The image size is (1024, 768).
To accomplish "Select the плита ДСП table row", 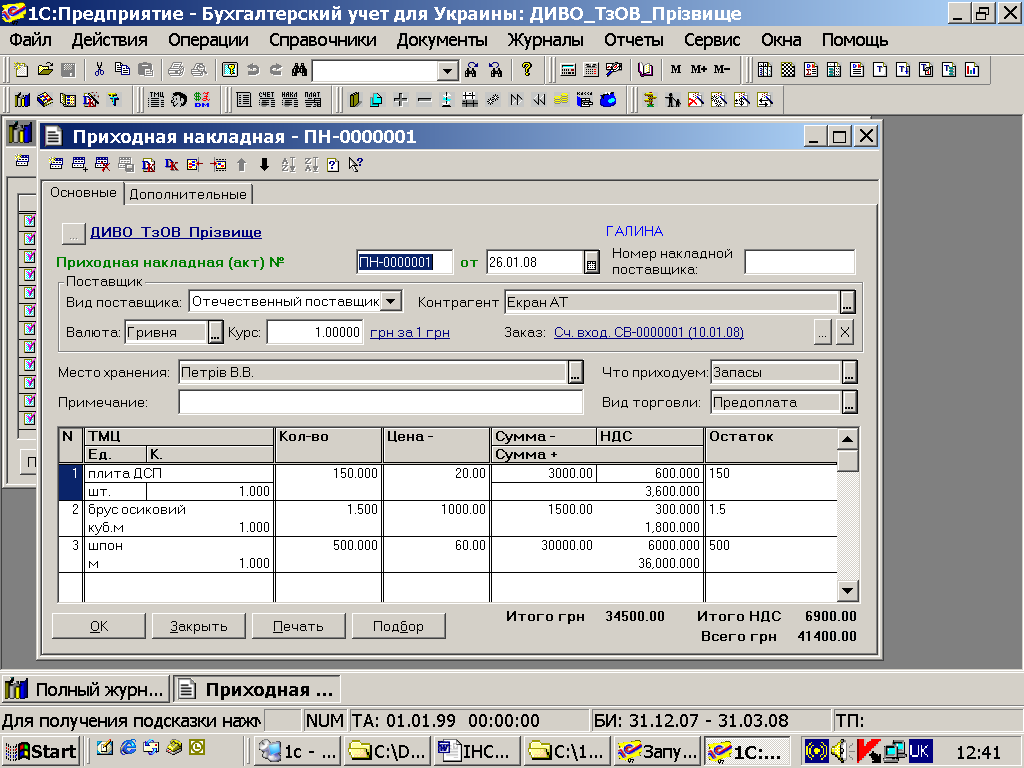I will click(x=447, y=482).
